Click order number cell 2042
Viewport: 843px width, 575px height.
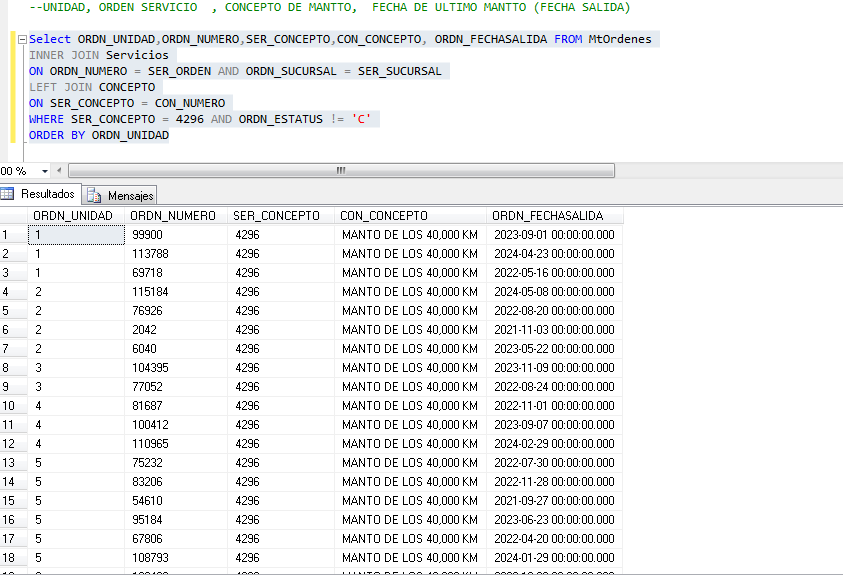(x=176, y=330)
